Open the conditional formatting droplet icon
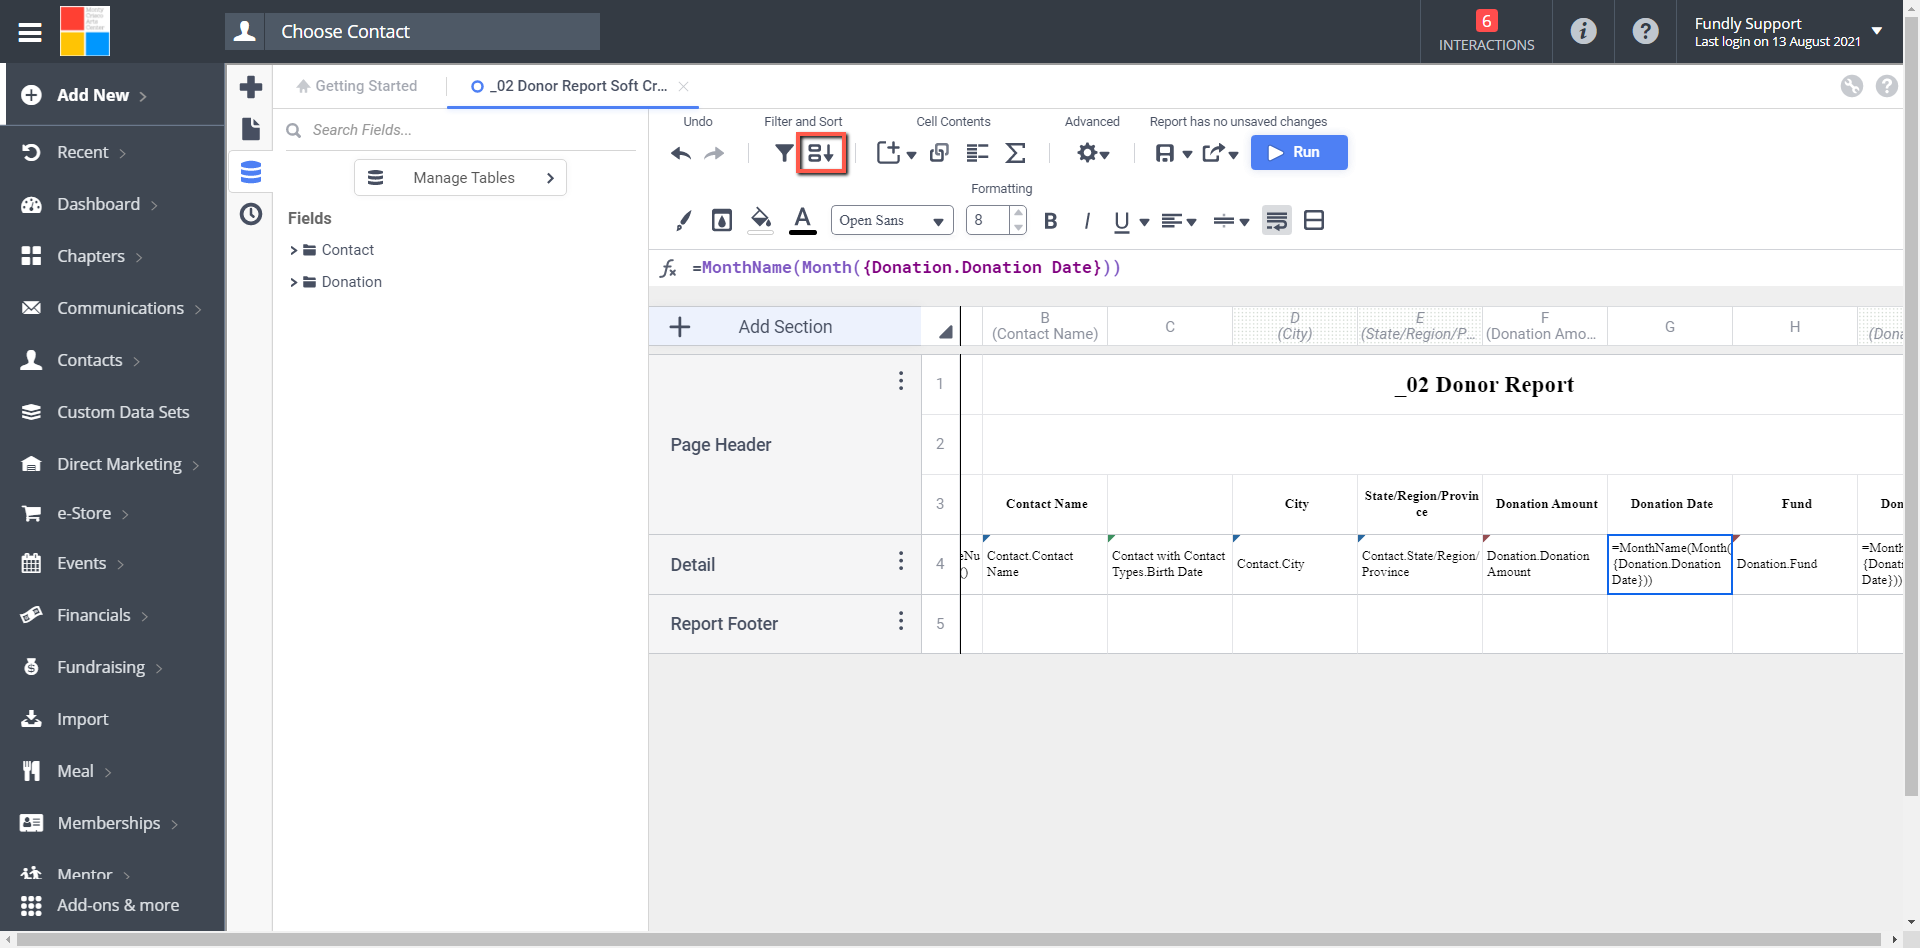The width and height of the screenshot is (1920, 948). [x=722, y=220]
